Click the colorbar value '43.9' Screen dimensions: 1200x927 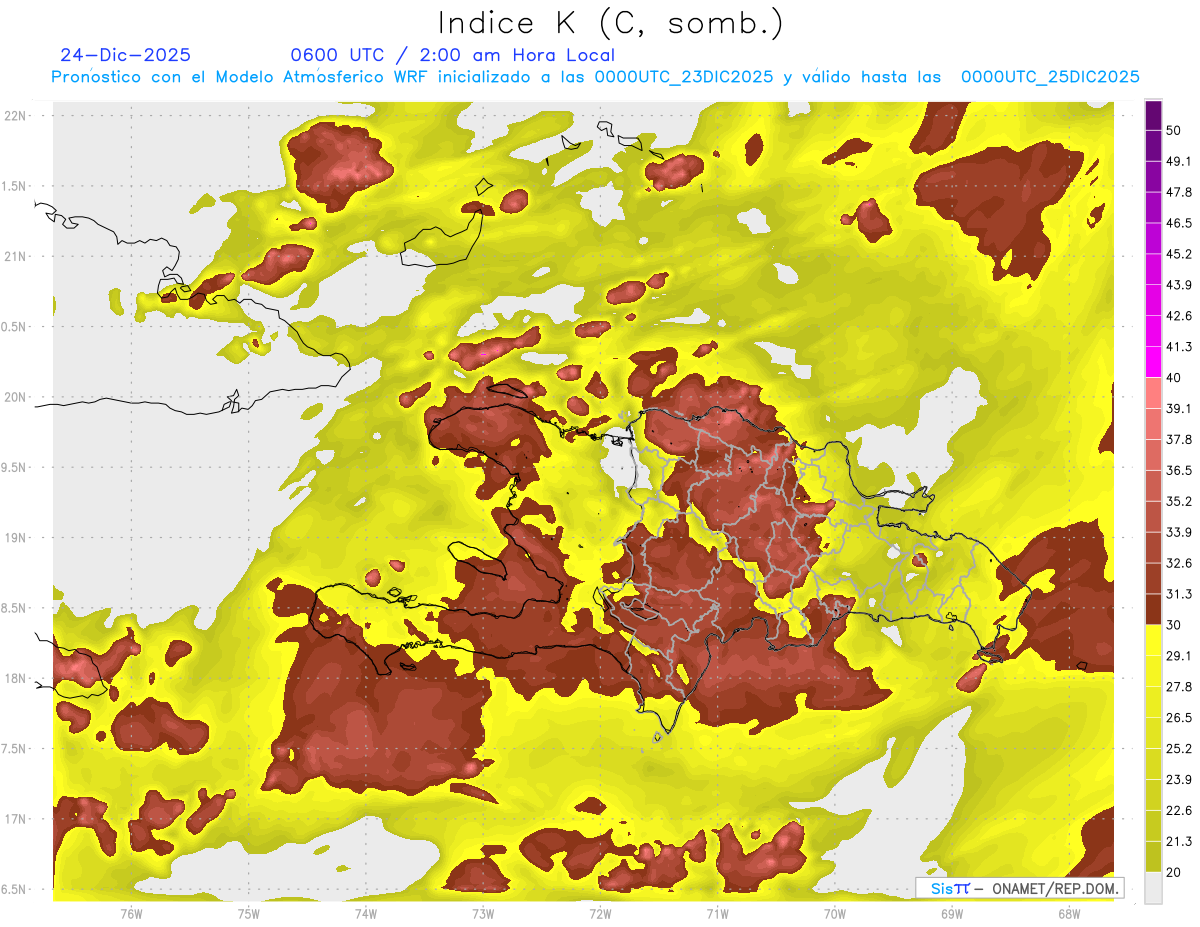[1179, 285]
